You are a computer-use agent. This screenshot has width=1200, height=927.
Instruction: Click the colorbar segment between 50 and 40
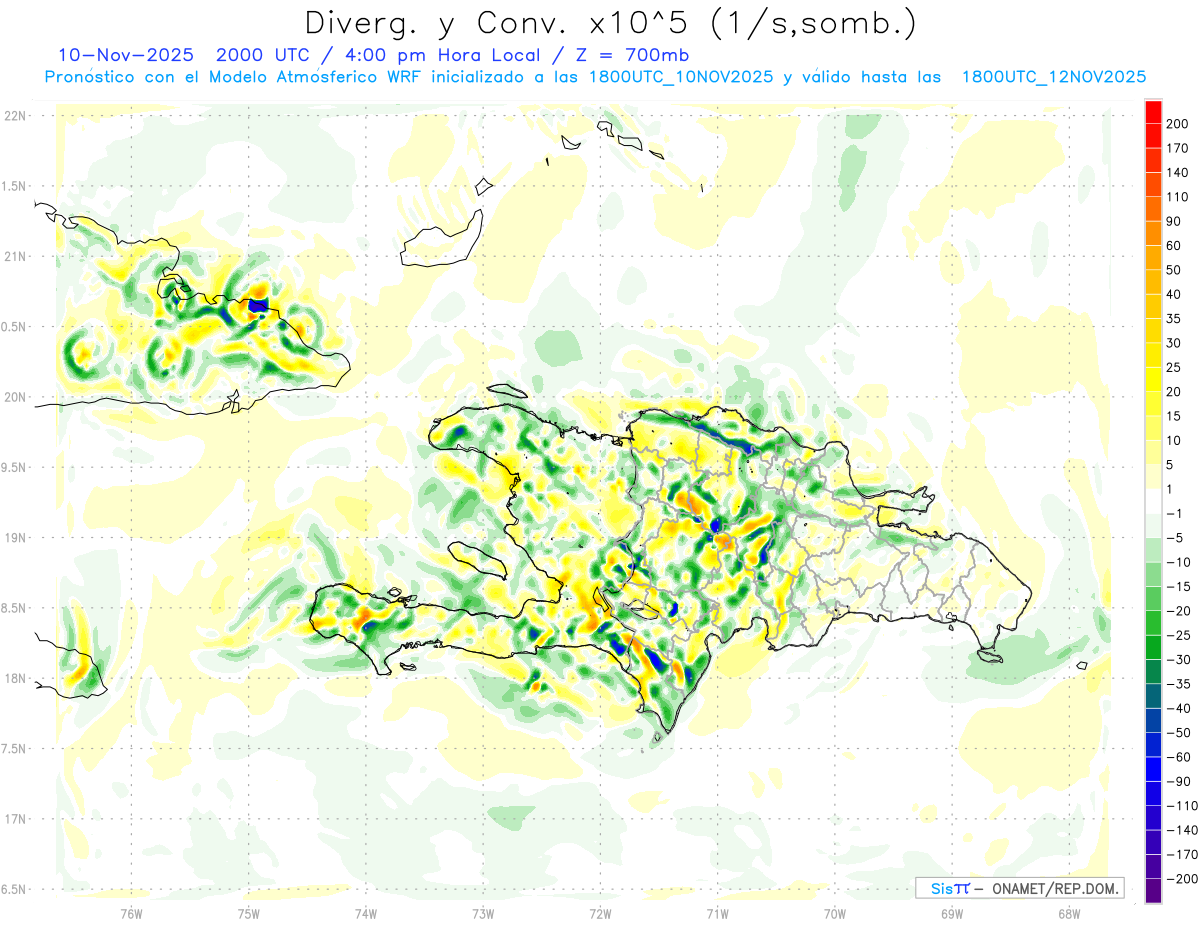1153,281
